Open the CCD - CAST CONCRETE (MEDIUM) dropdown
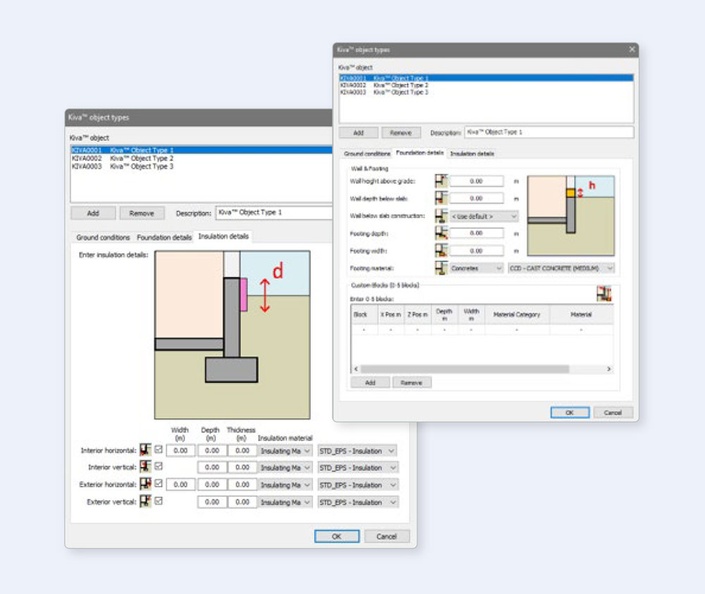The width and height of the screenshot is (705, 594). (561, 268)
